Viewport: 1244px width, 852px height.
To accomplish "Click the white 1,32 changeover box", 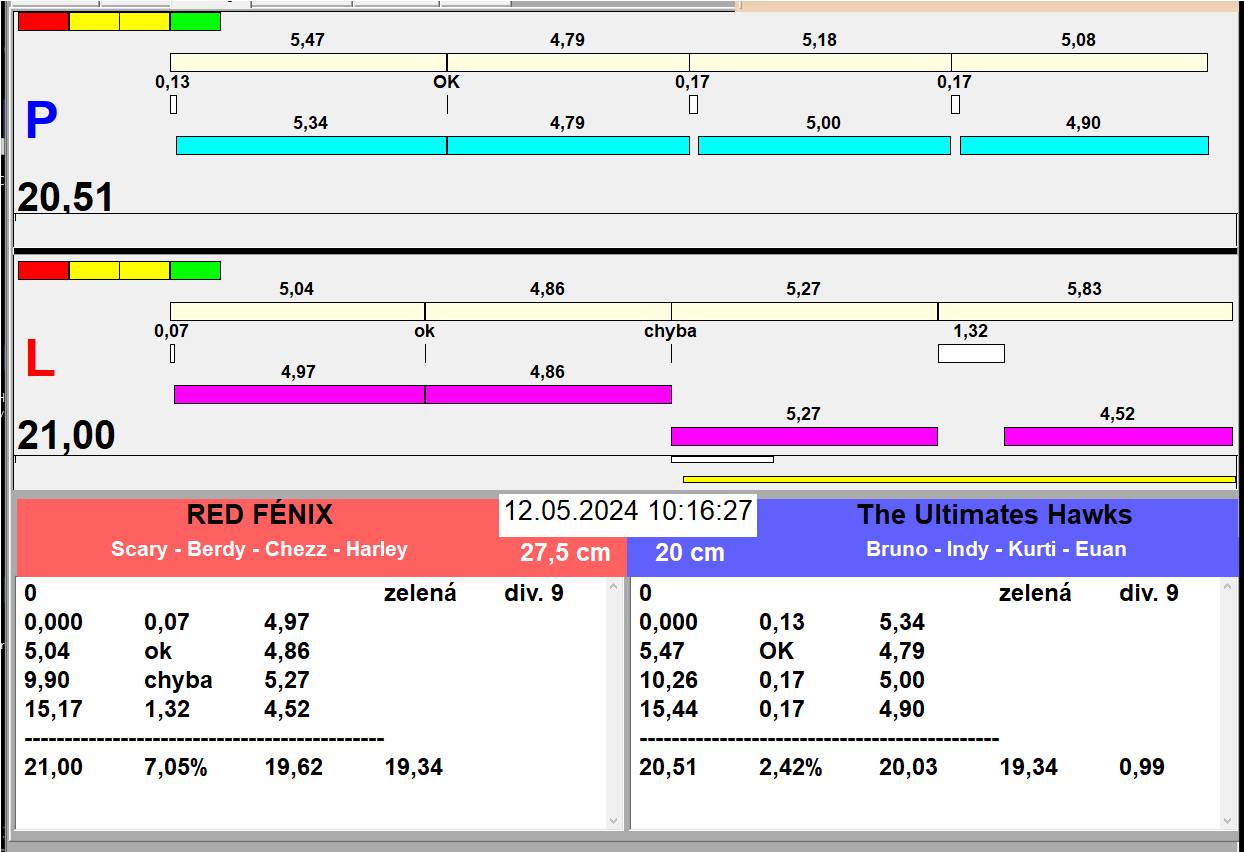I will (970, 353).
